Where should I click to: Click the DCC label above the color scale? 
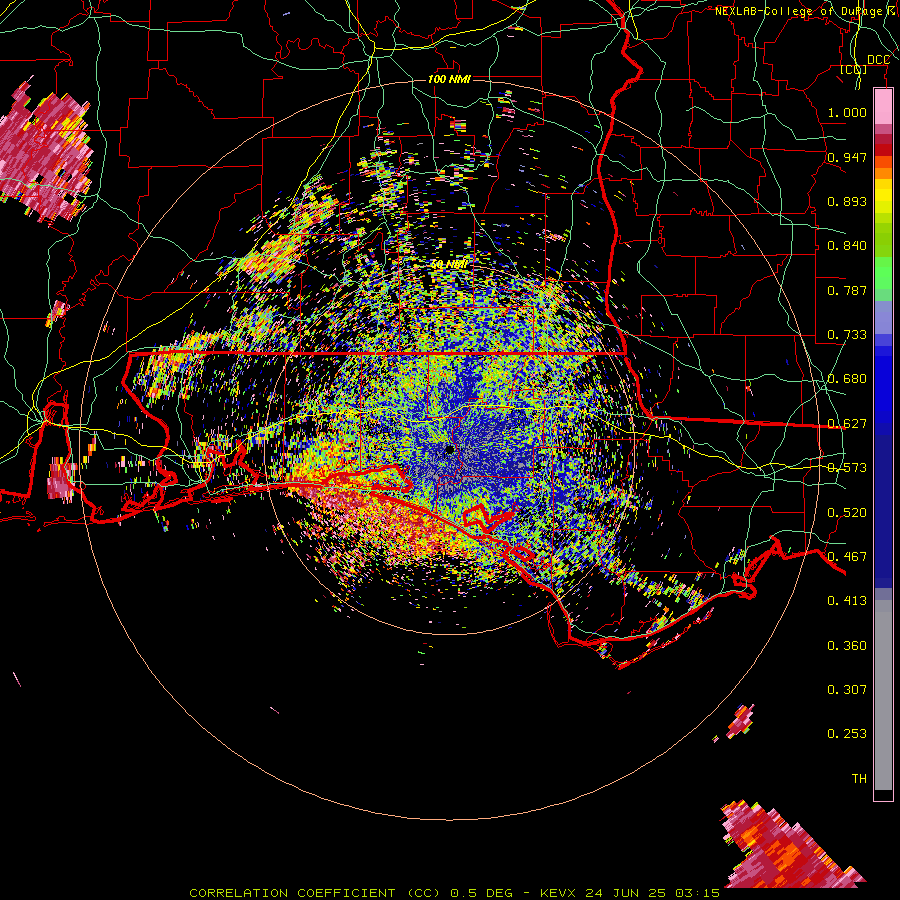(x=878, y=60)
